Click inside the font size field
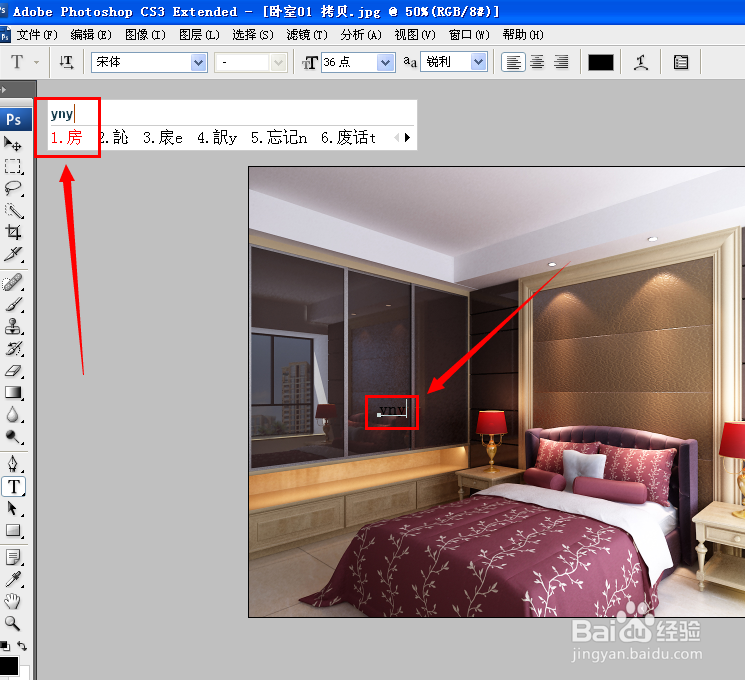 [x=349, y=62]
